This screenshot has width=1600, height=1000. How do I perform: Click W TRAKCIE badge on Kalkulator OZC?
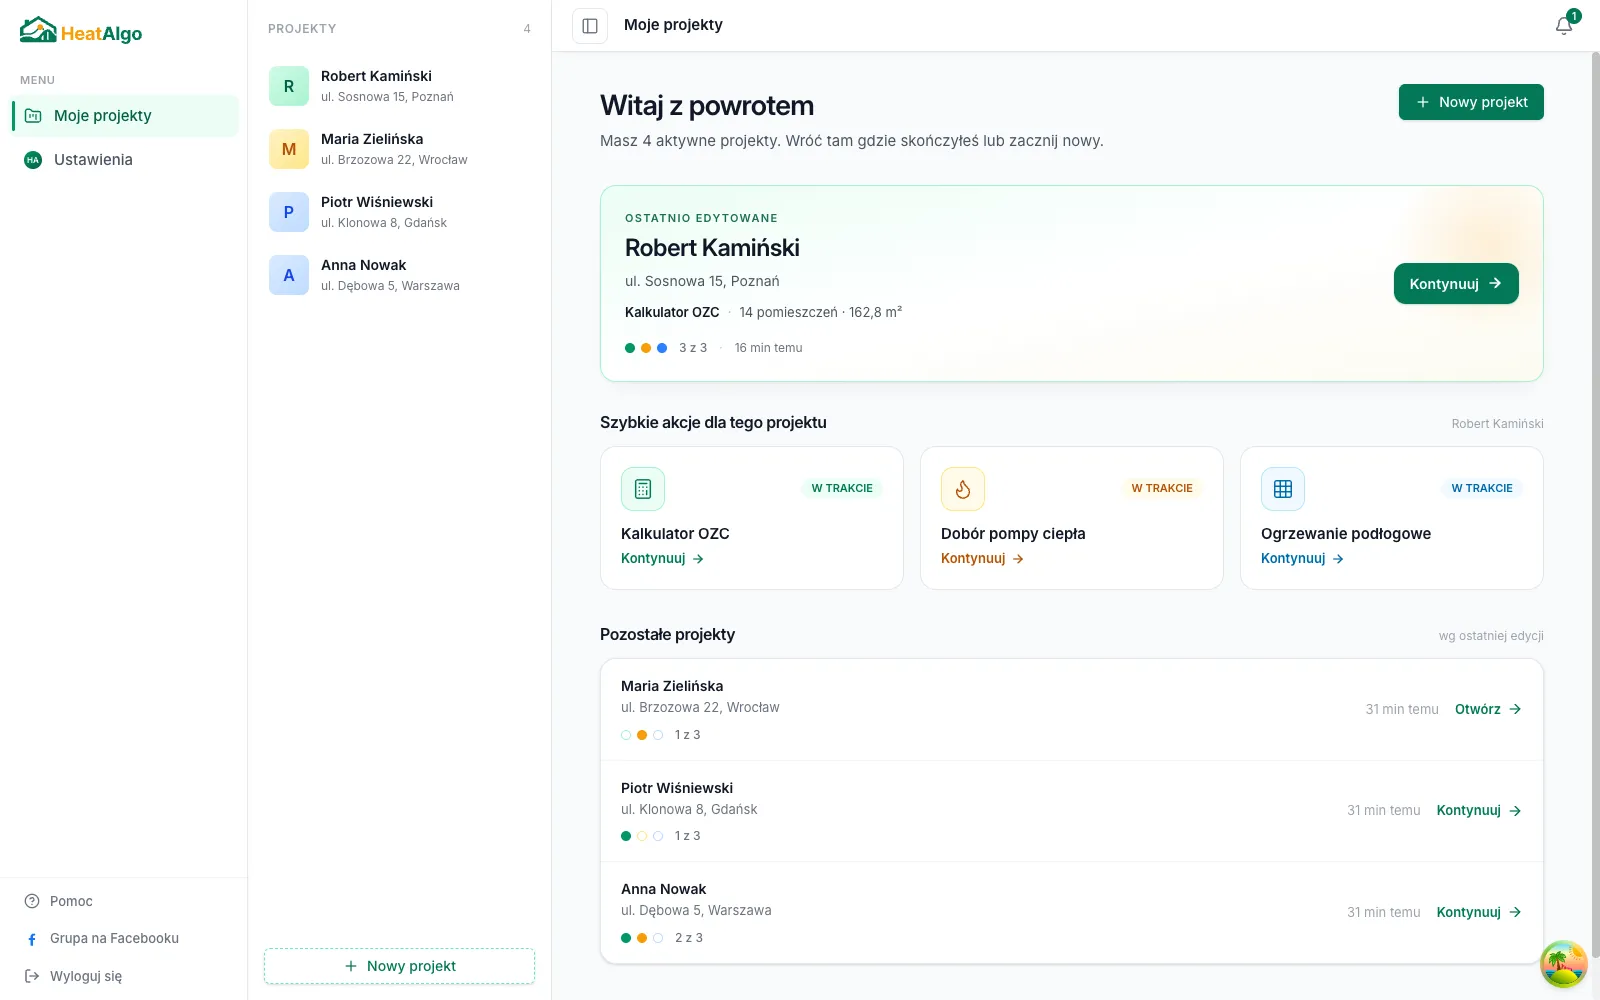pyautogui.click(x=842, y=488)
